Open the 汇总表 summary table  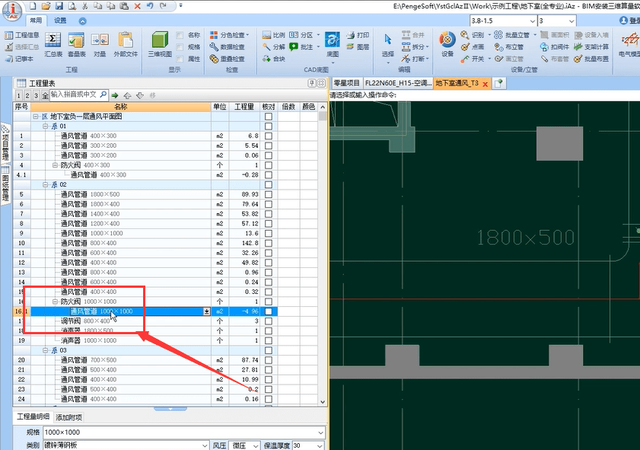(x=53, y=45)
